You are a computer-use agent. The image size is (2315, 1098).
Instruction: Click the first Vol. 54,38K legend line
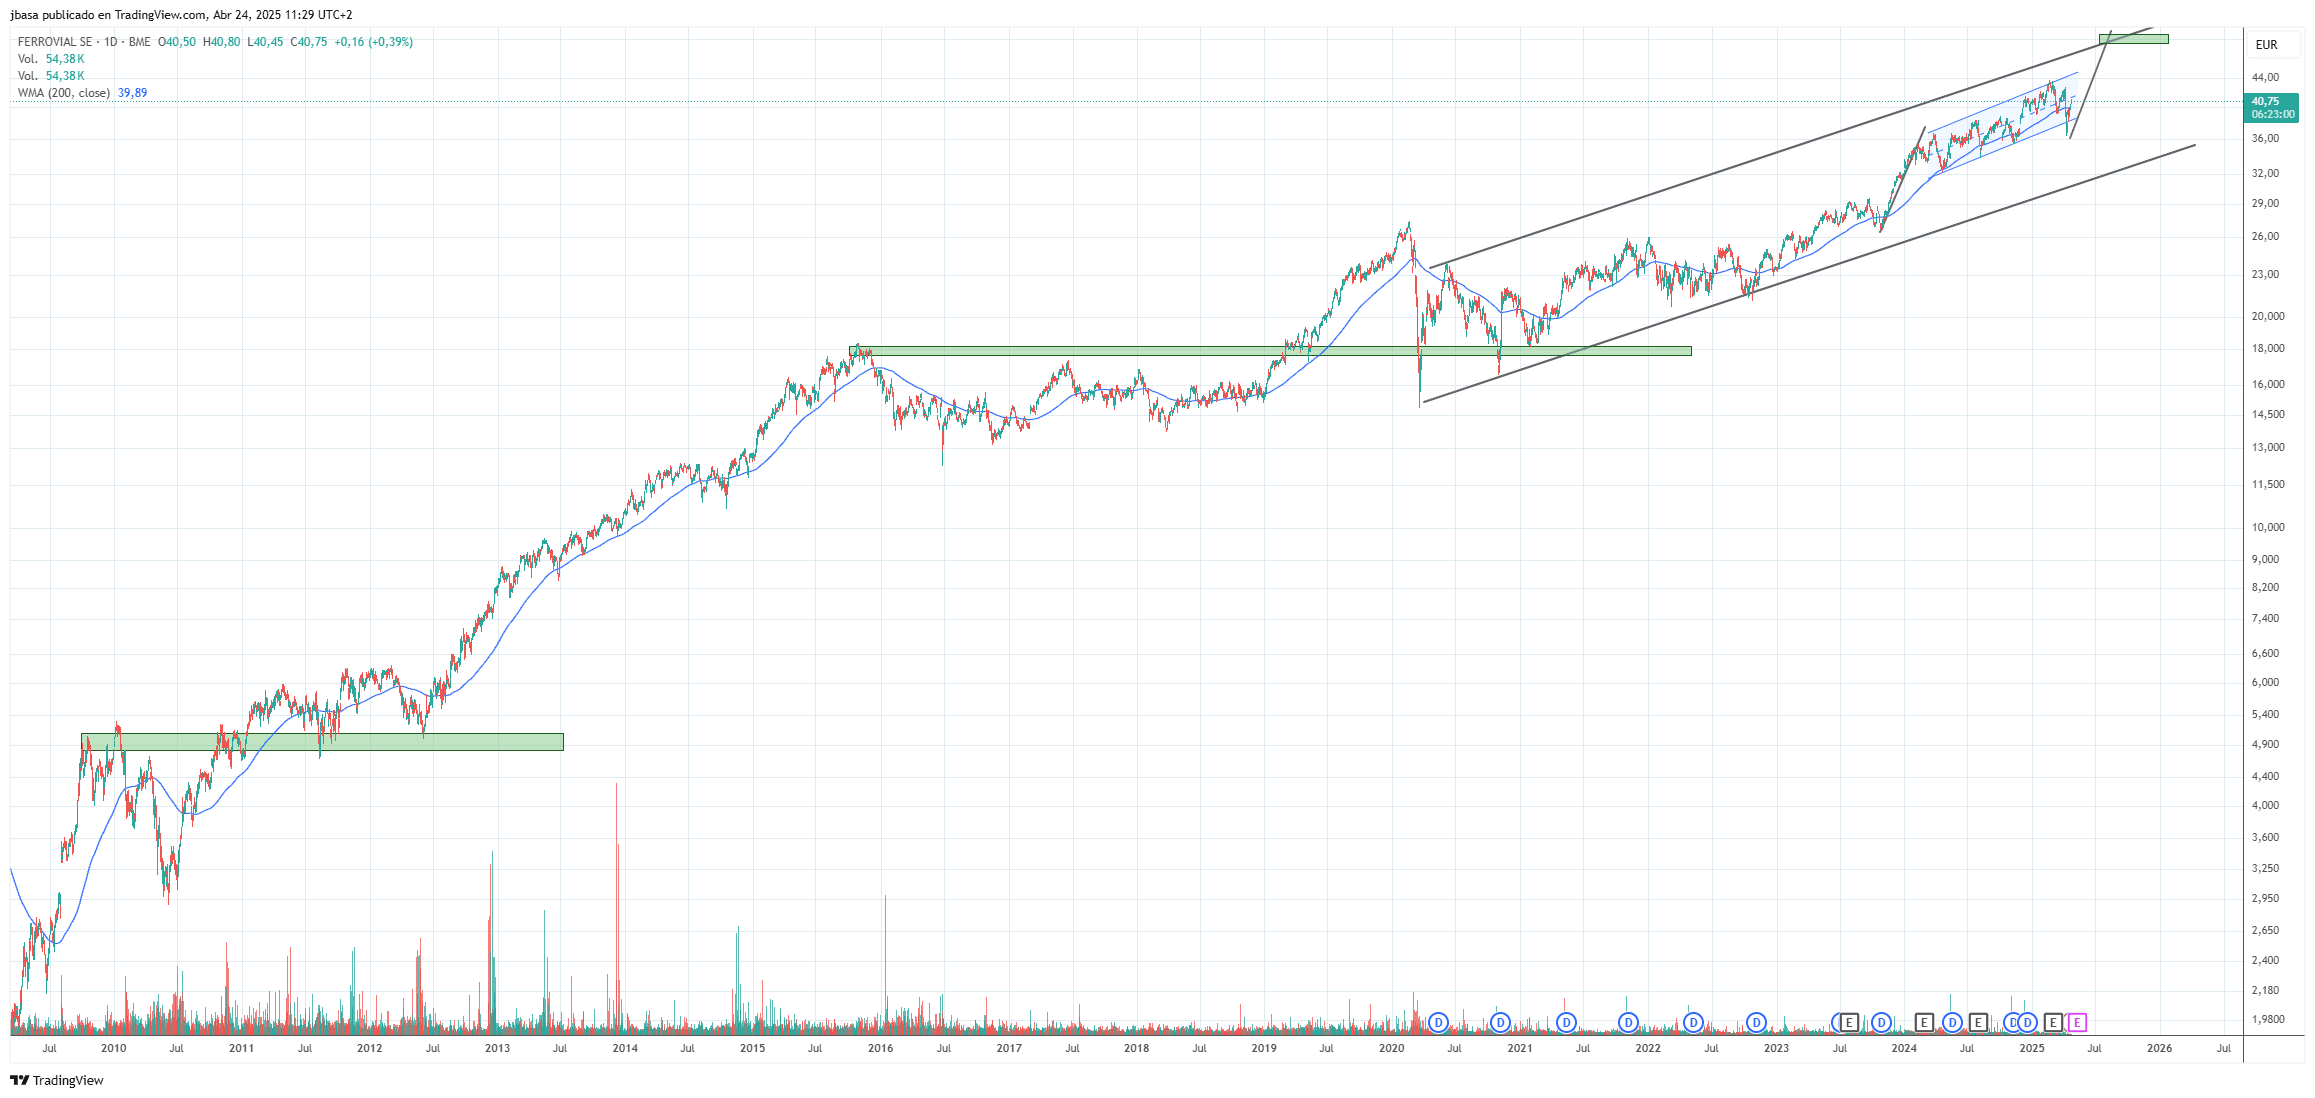(x=51, y=59)
